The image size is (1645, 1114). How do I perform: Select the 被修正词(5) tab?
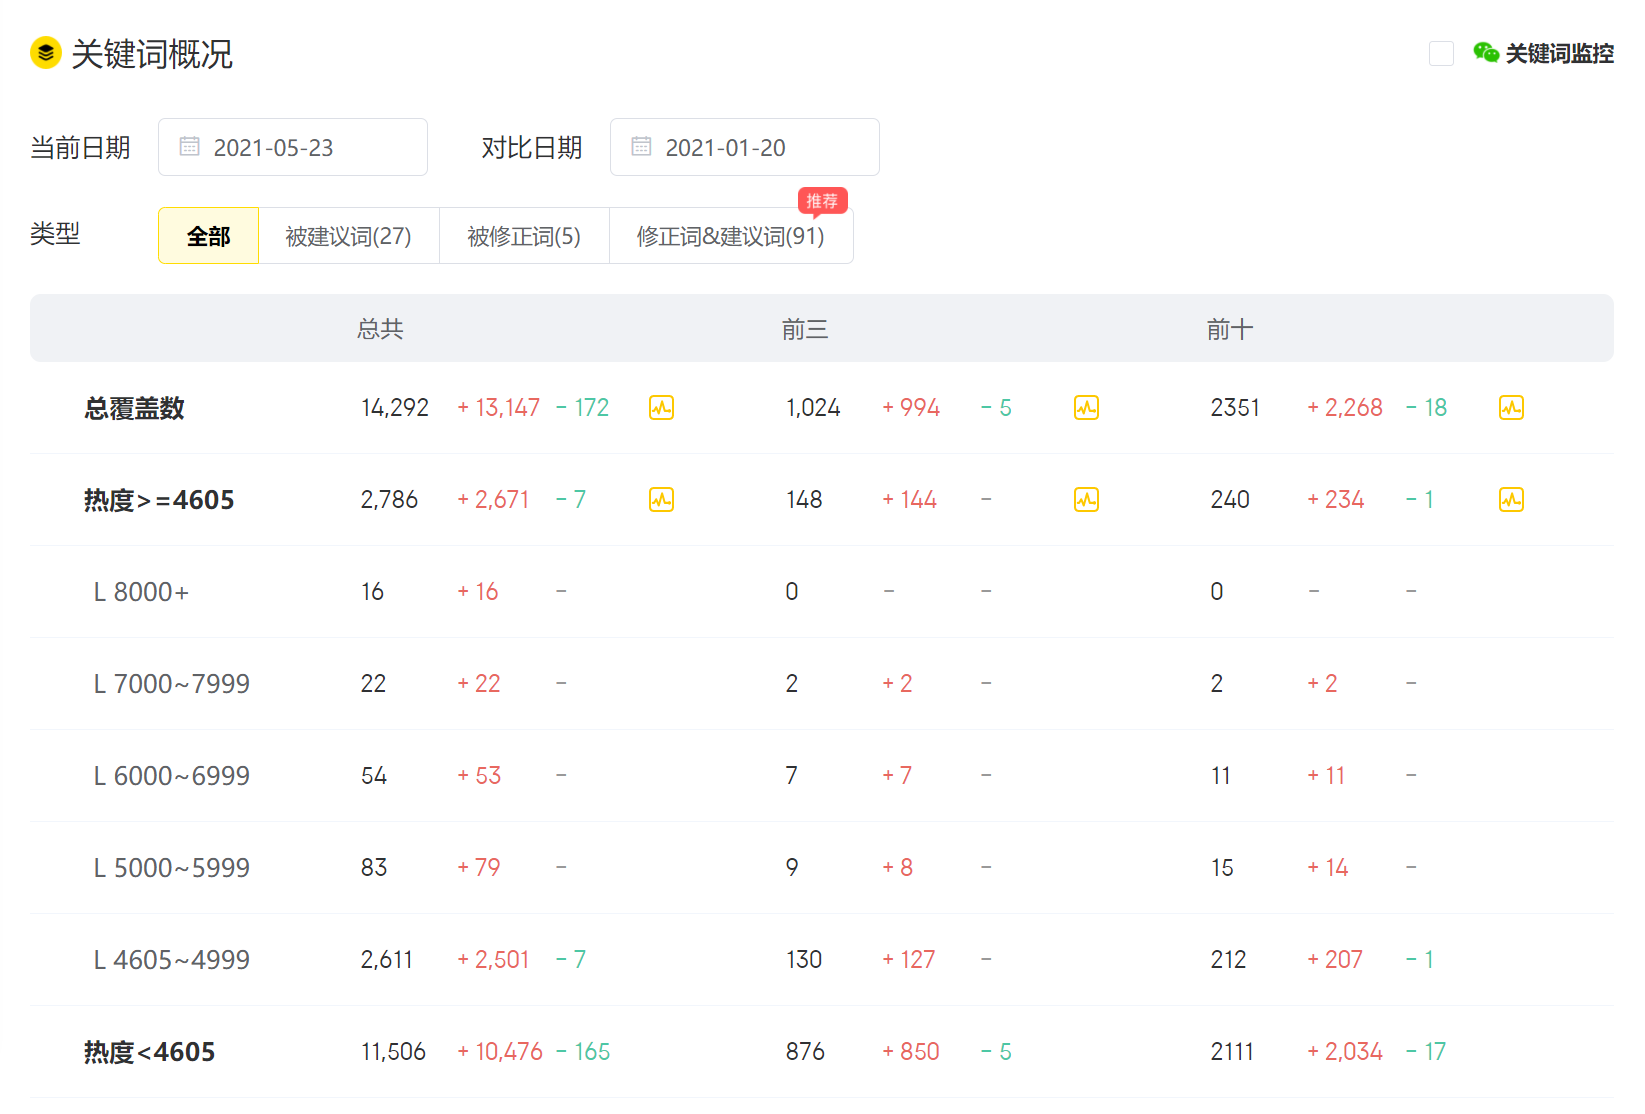pyautogui.click(x=524, y=235)
